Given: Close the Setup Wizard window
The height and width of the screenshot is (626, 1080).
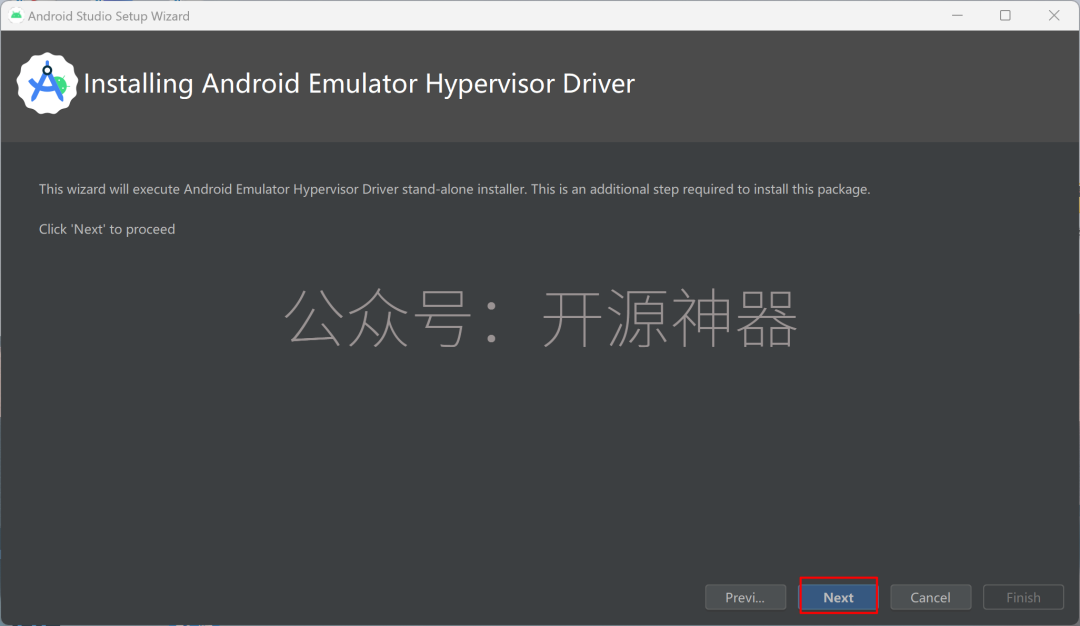Looking at the screenshot, I should (1054, 15).
